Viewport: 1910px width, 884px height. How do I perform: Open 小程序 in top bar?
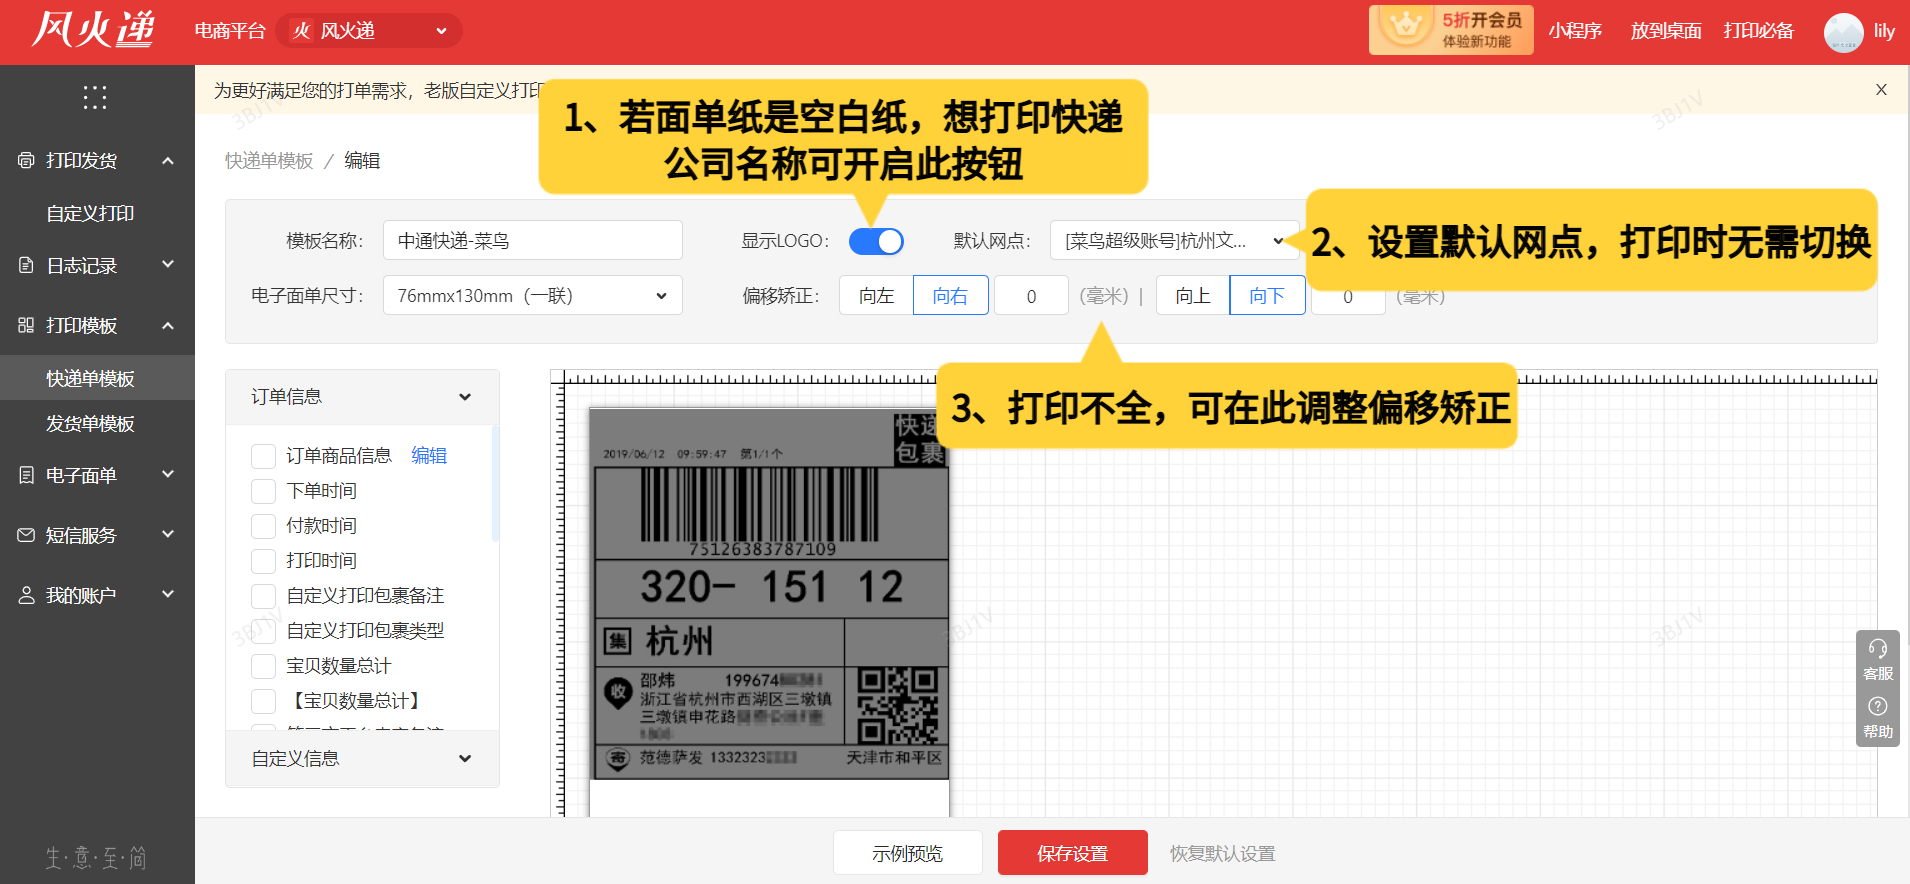pos(1575,31)
